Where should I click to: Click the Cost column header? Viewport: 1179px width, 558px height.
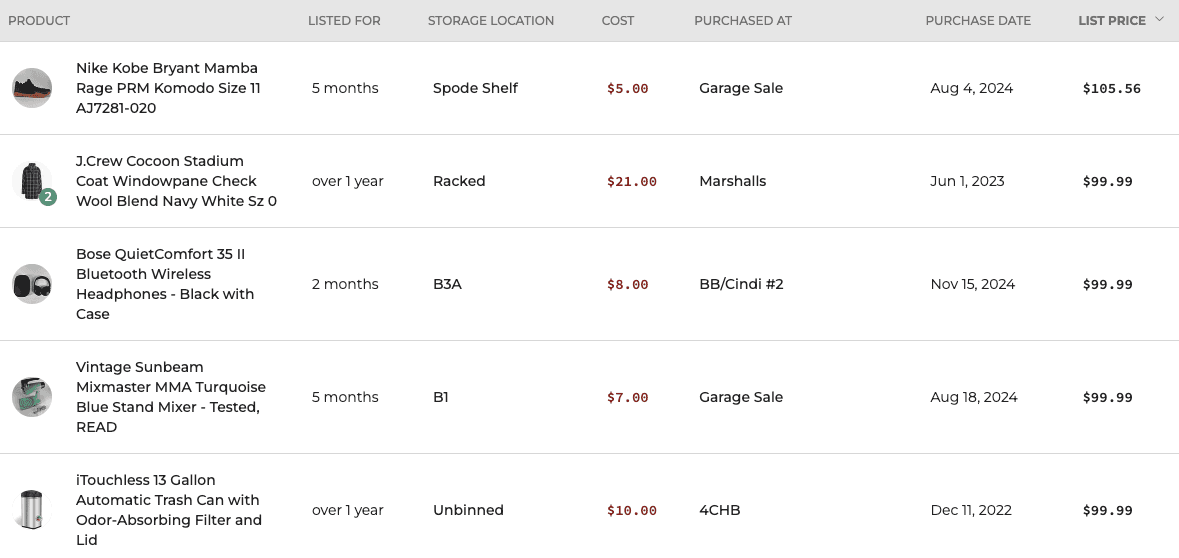pyautogui.click(x=618, y=20)
